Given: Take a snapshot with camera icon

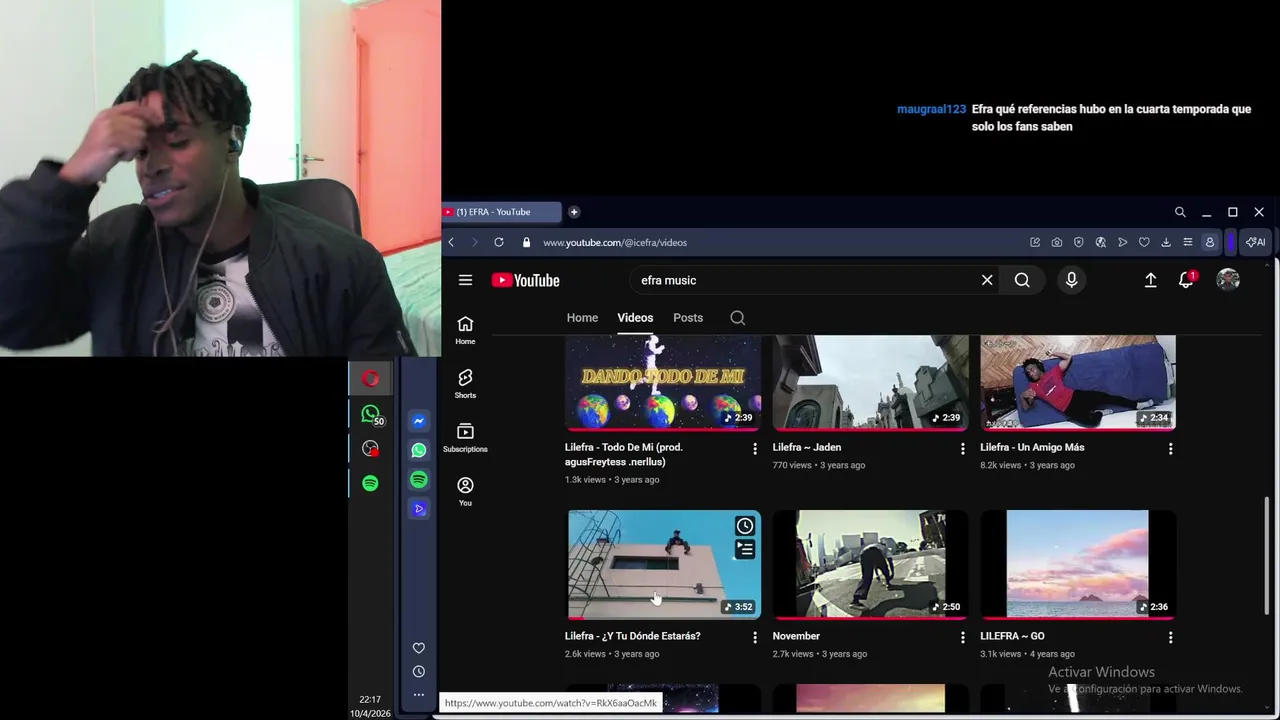Looking at the screenshot, I should point(1057,242).
